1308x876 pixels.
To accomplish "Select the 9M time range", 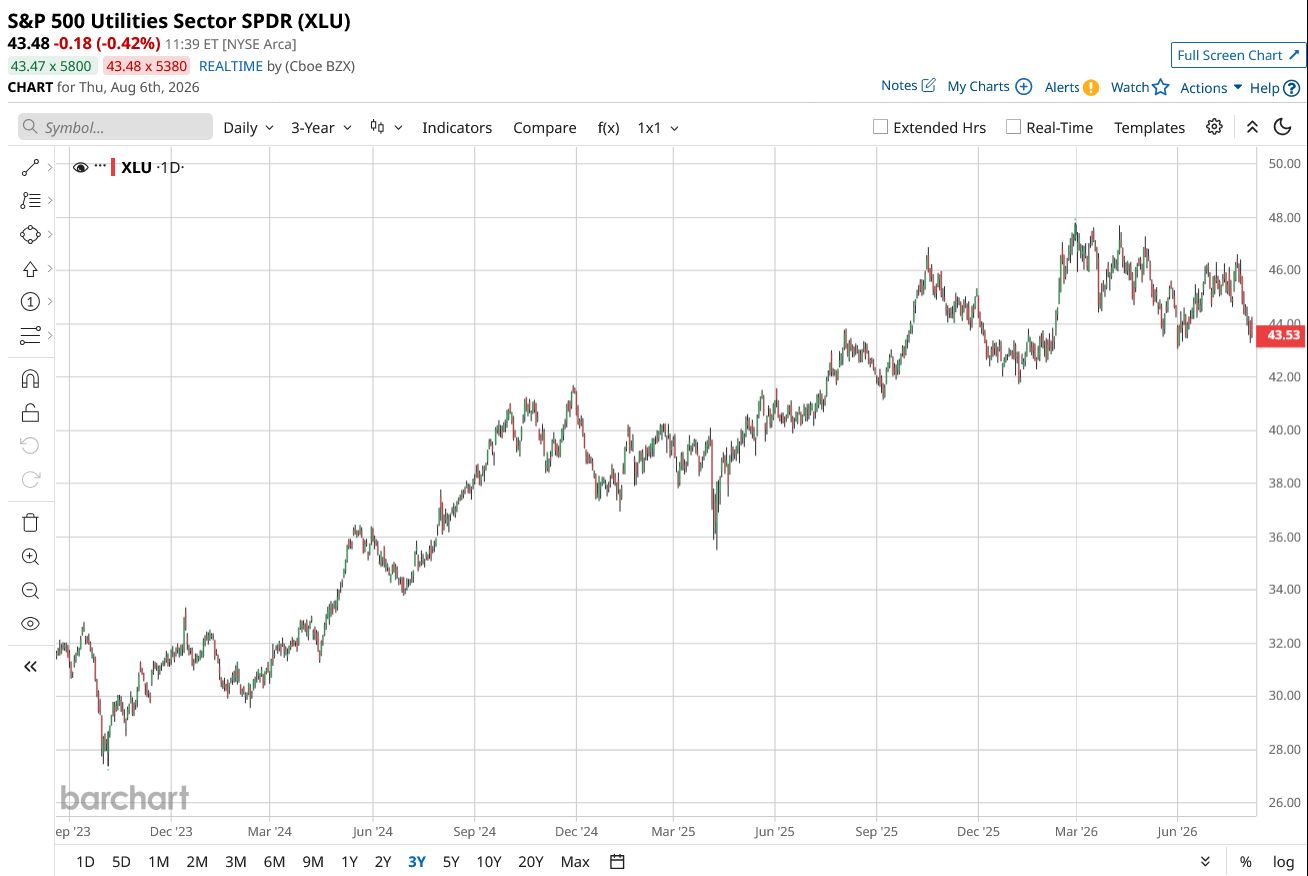I will click(313, 862).
